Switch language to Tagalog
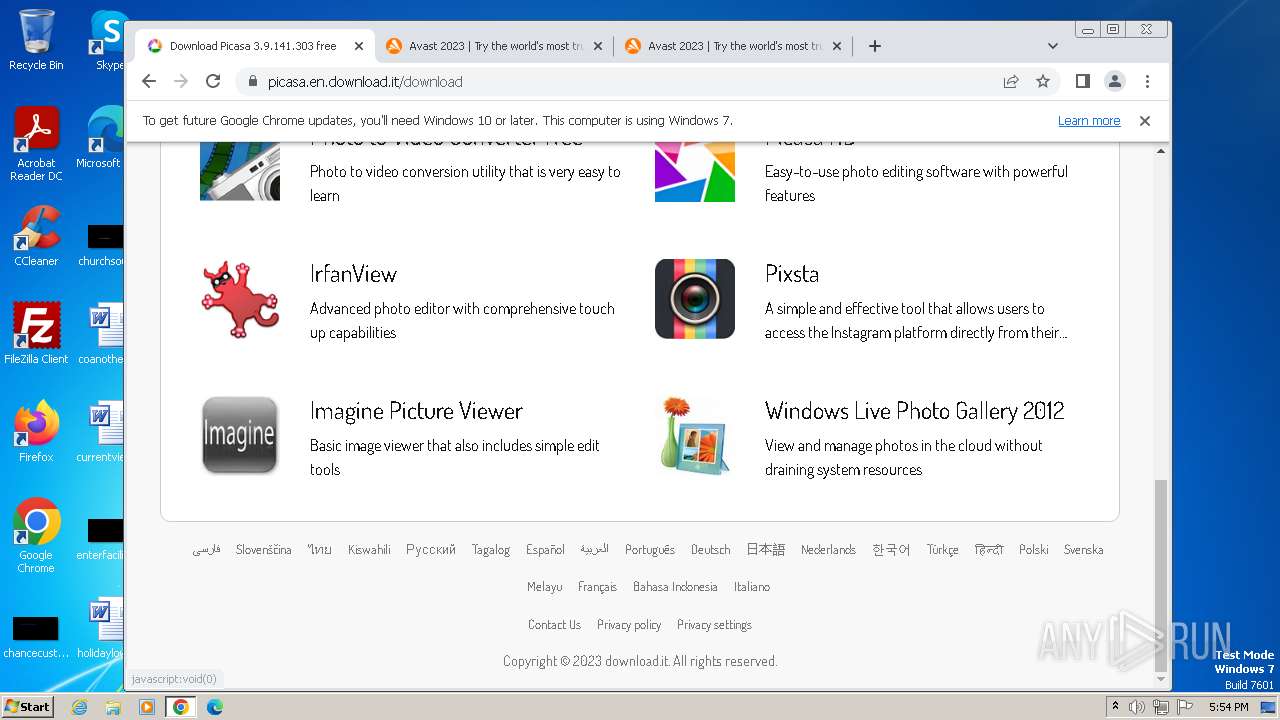The image size is (1280, 720). [491, 550]
